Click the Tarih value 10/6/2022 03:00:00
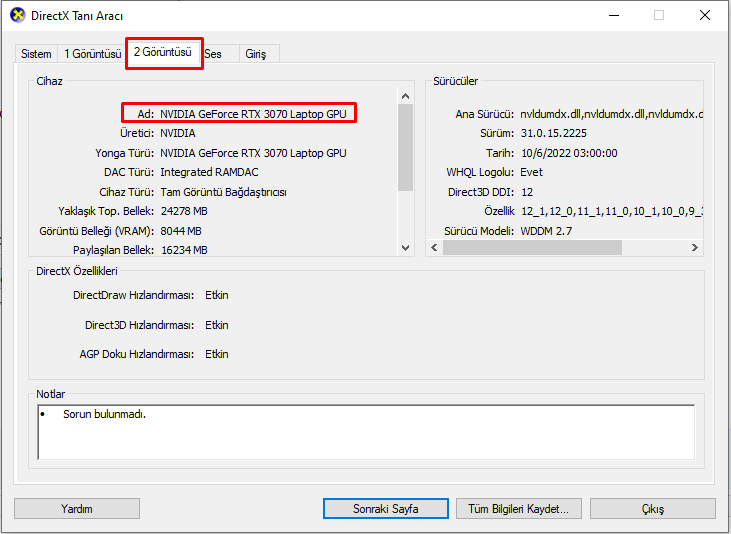This screenshot has width=731, height=534. 569,153
